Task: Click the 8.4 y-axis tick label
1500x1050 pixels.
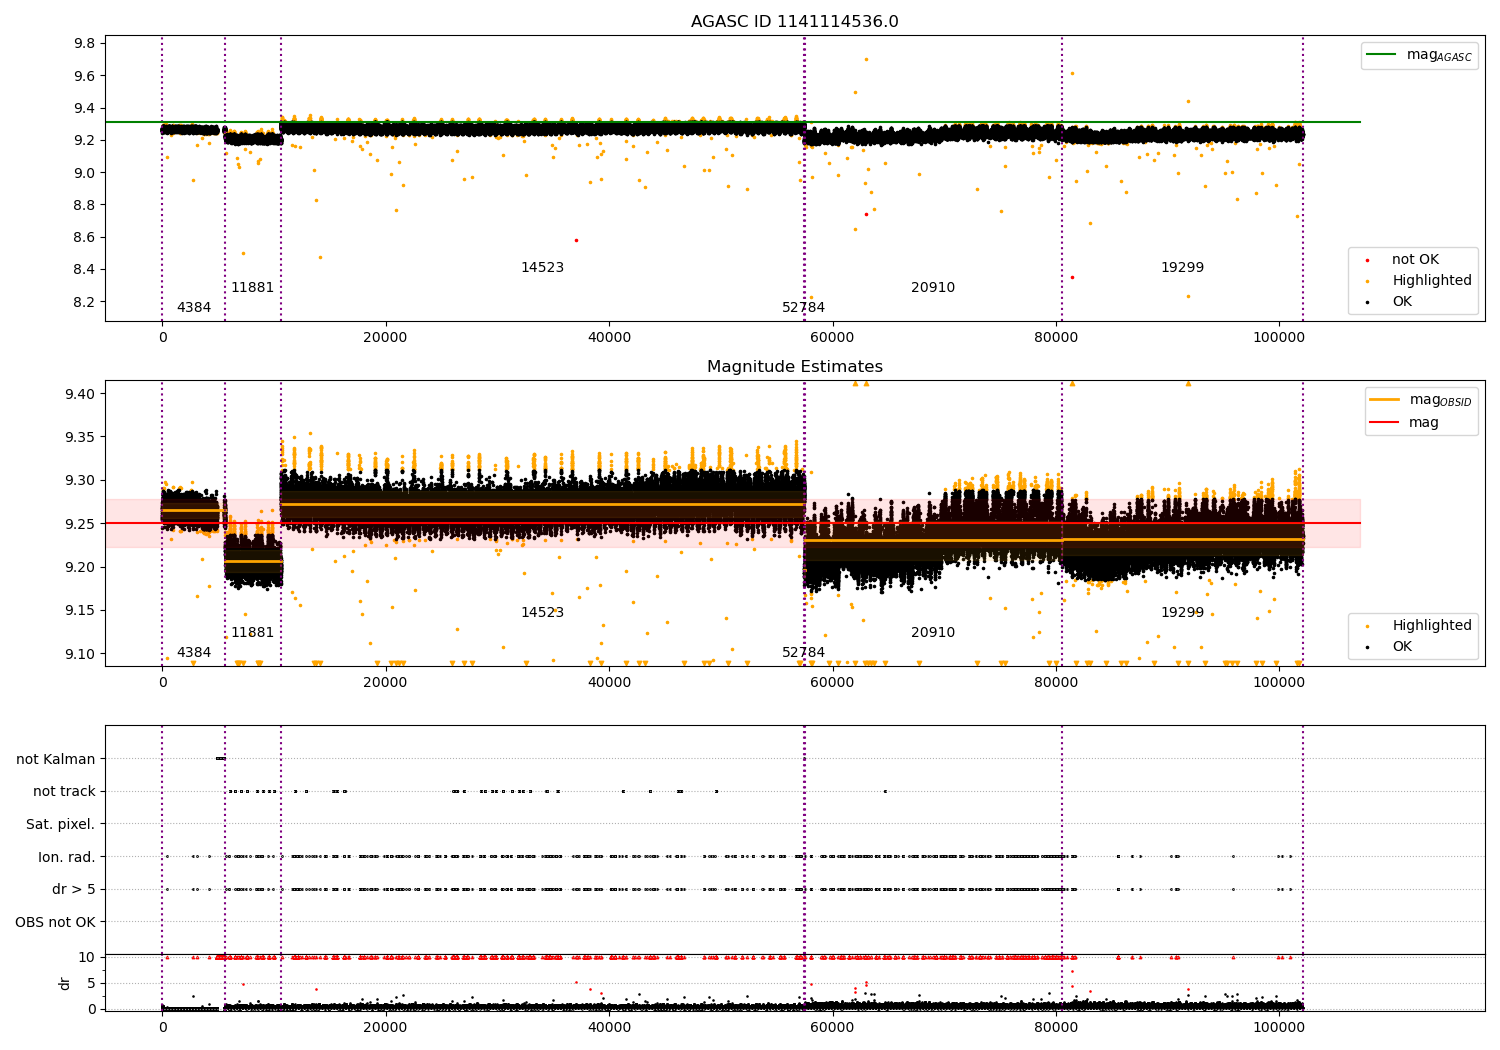Action: coord(85,270)
